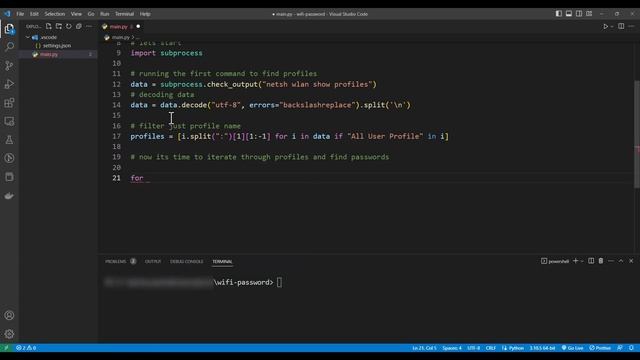Click the remote window indicator in status bar

(x=6, y=348)
